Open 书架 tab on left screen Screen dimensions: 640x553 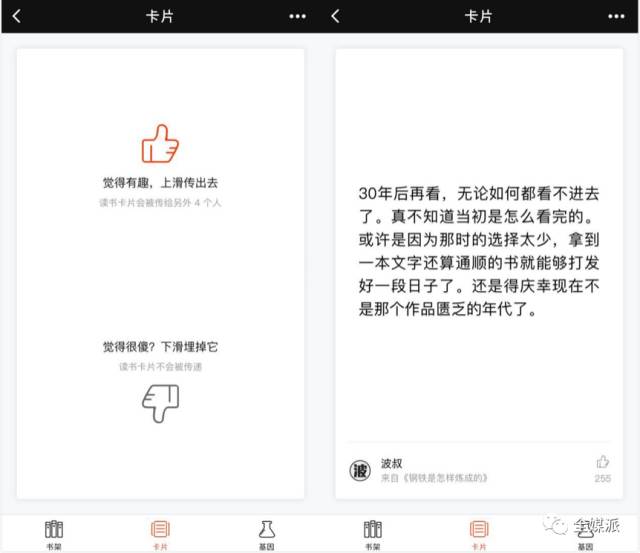pyautogui.click(x=54, y=533)
